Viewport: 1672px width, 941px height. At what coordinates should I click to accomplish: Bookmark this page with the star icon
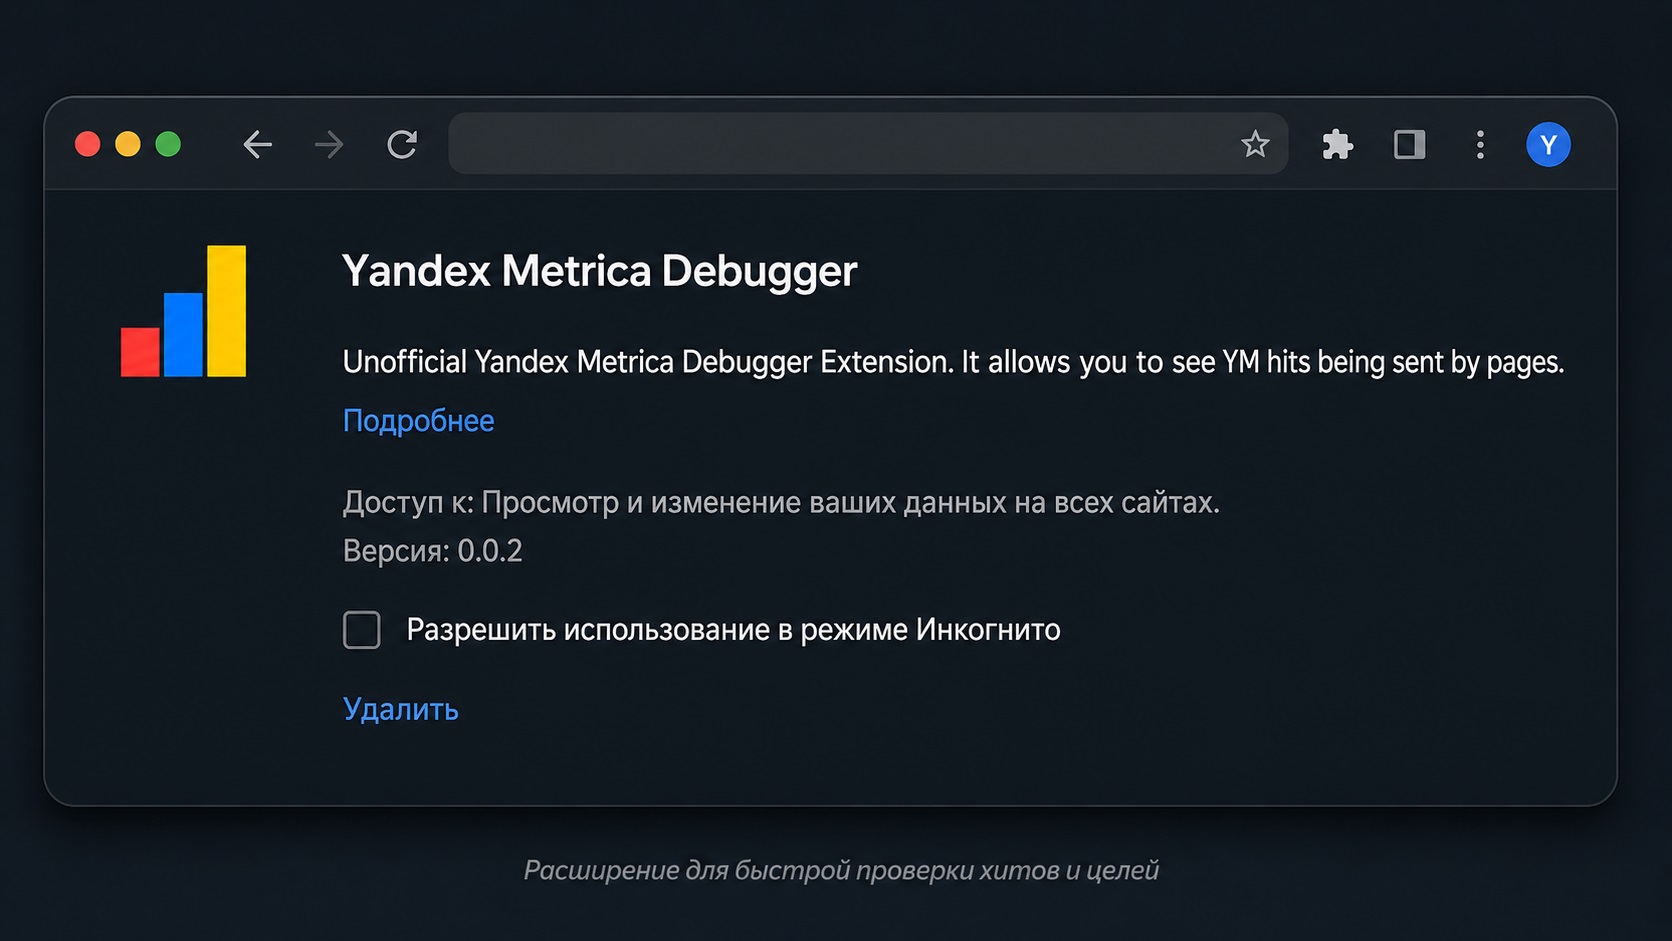1255,144
